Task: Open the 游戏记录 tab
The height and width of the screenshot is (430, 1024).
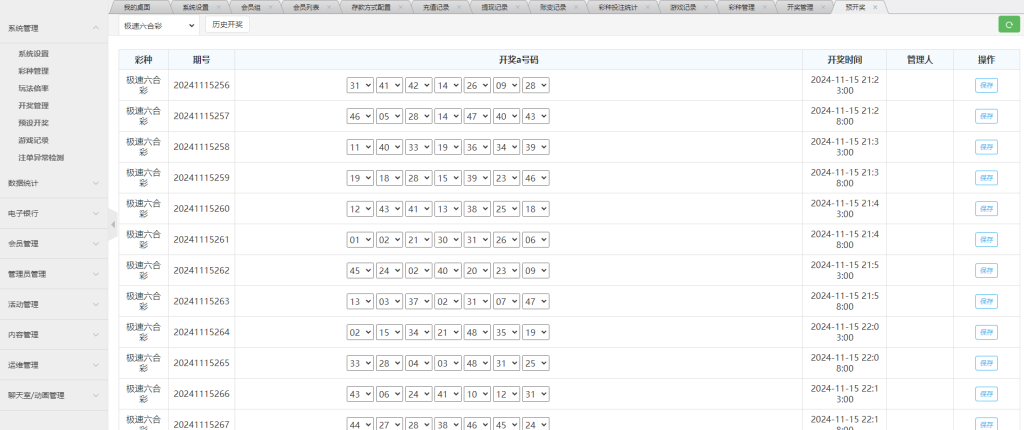Action: pos(683,7)
